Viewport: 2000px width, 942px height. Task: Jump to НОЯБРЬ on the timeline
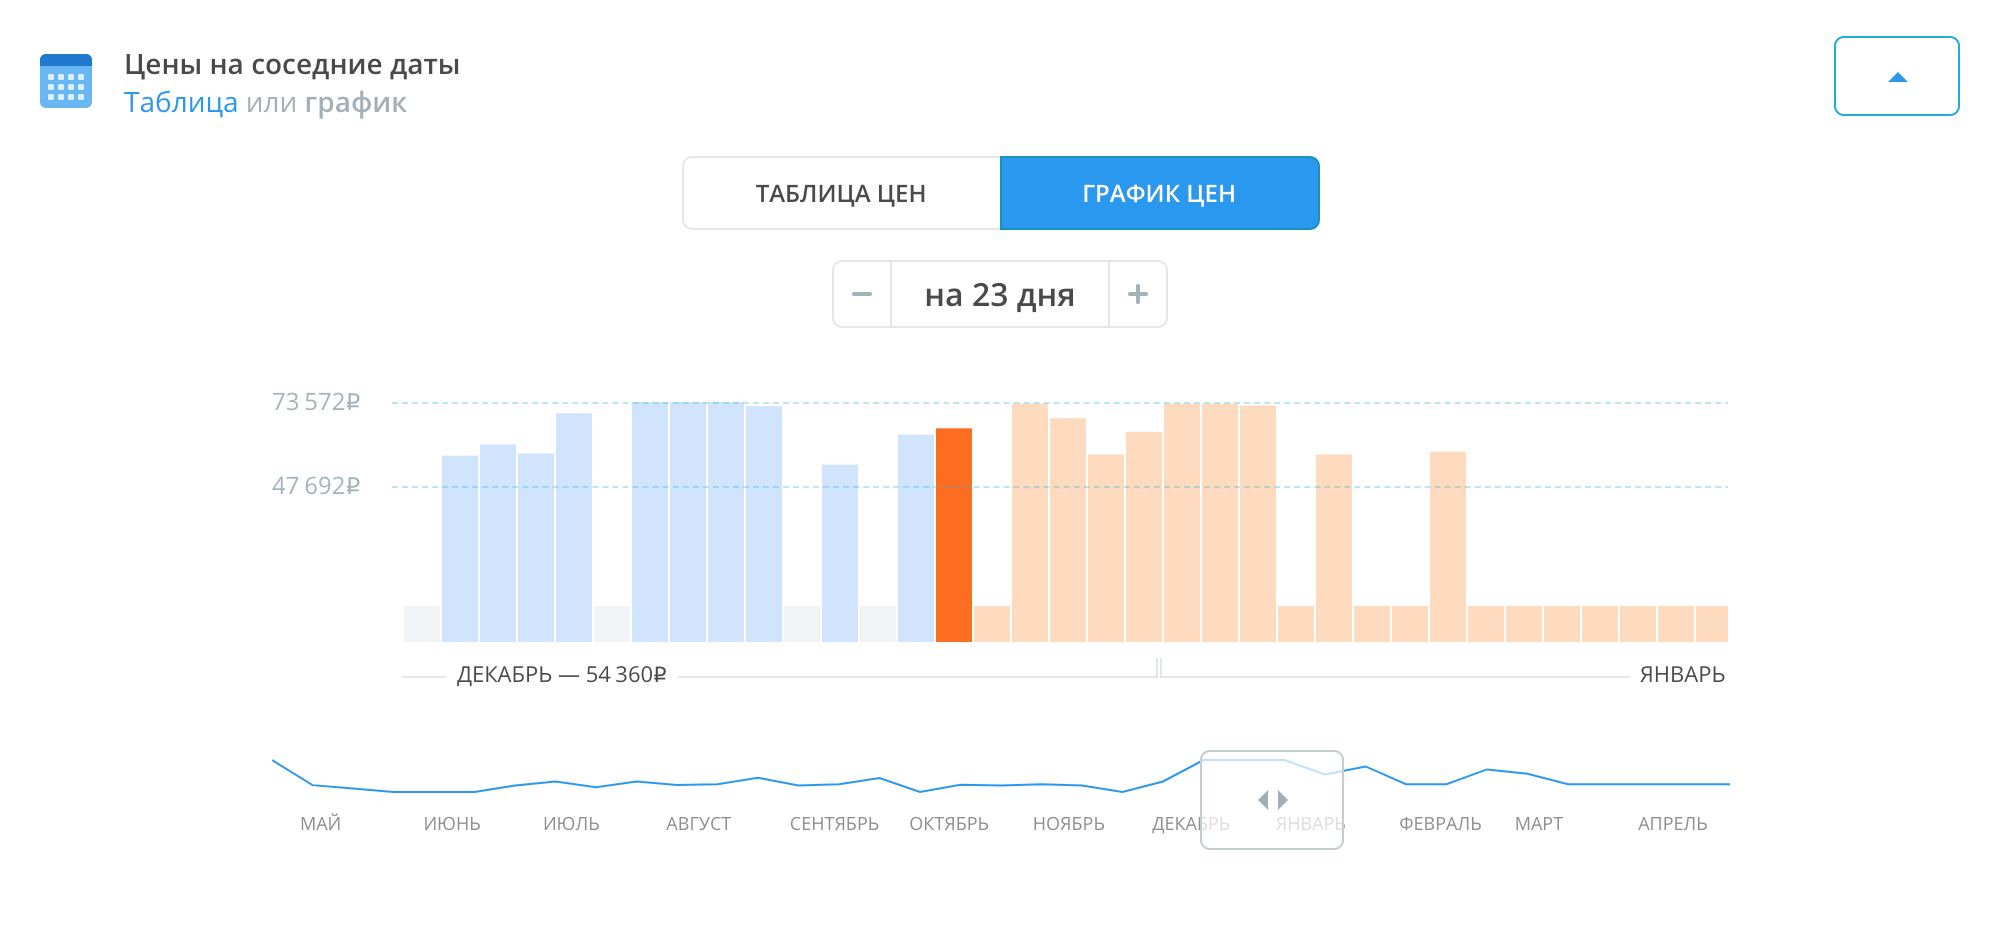[1069, 824]
